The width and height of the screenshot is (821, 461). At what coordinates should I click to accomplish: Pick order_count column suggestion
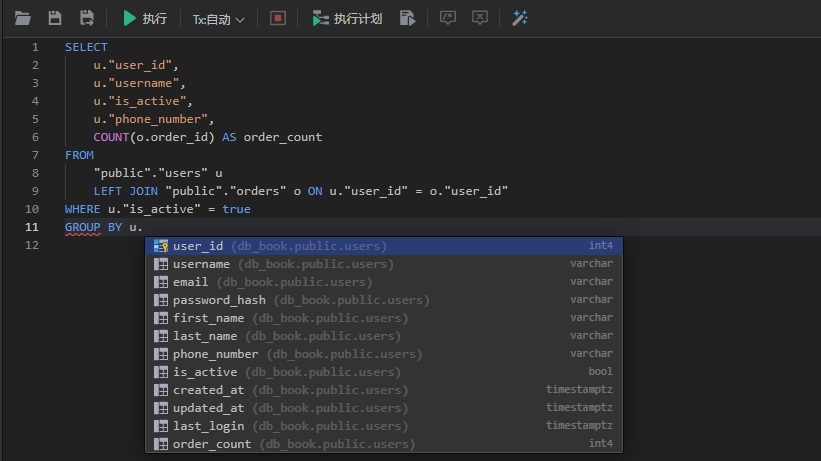[384, 444]
